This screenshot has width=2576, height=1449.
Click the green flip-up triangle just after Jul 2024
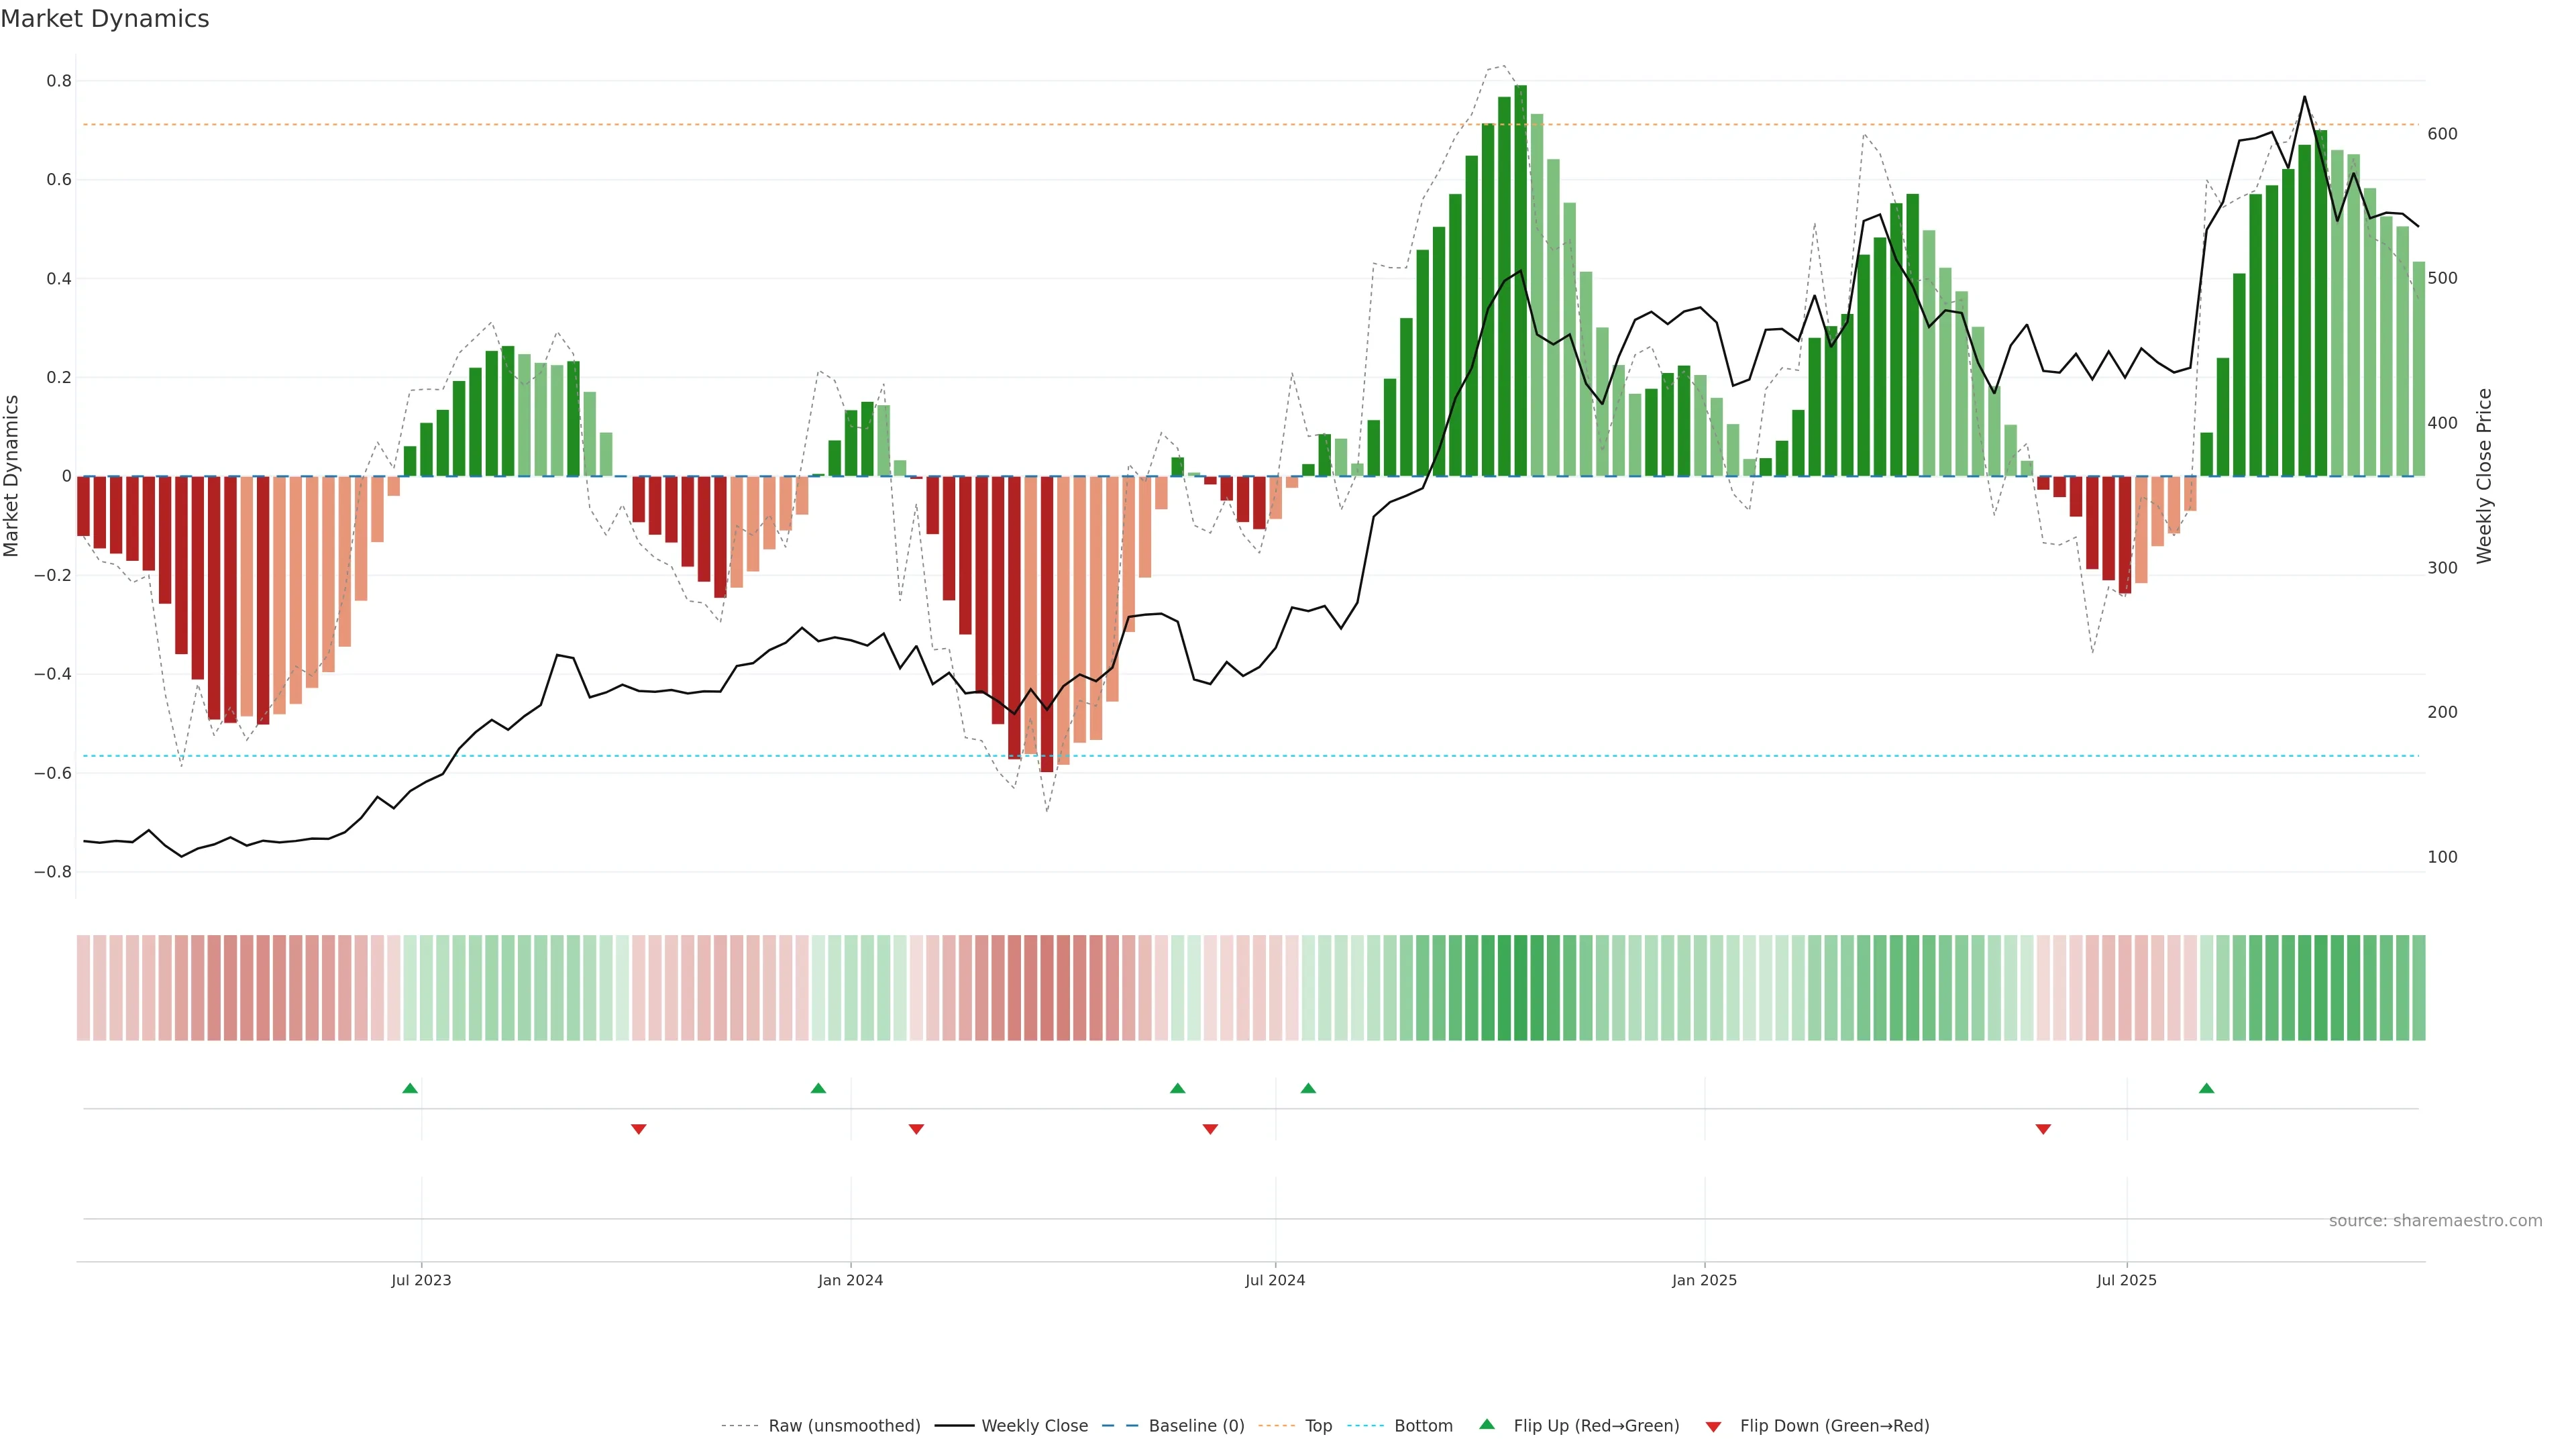click(1308, 1088)
